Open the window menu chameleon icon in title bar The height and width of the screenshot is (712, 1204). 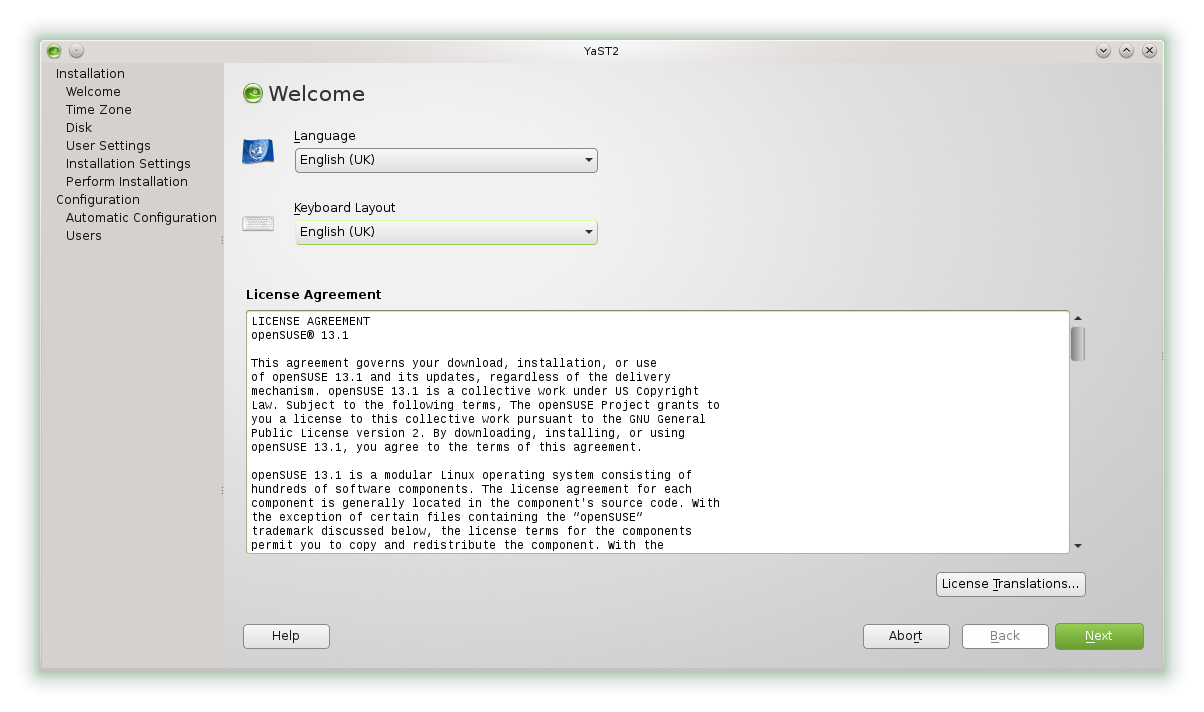click(54, 51)
